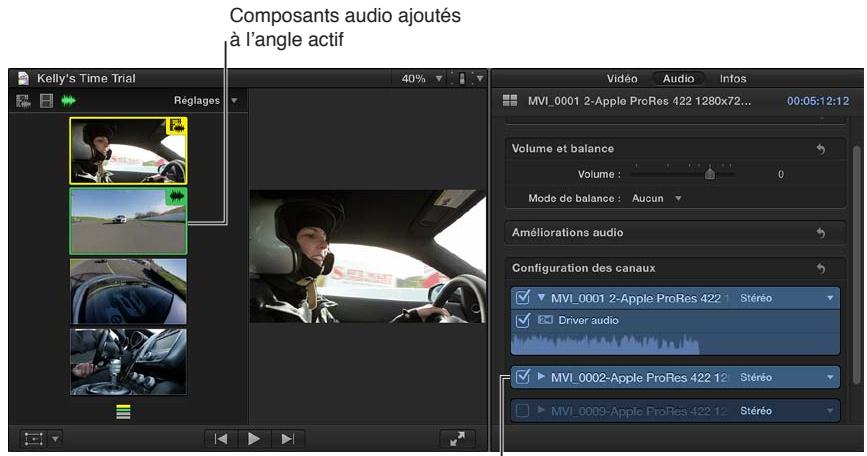Switch to the Infos inspector tab
Screen dimensions: 867x456
tap(733, 78)
